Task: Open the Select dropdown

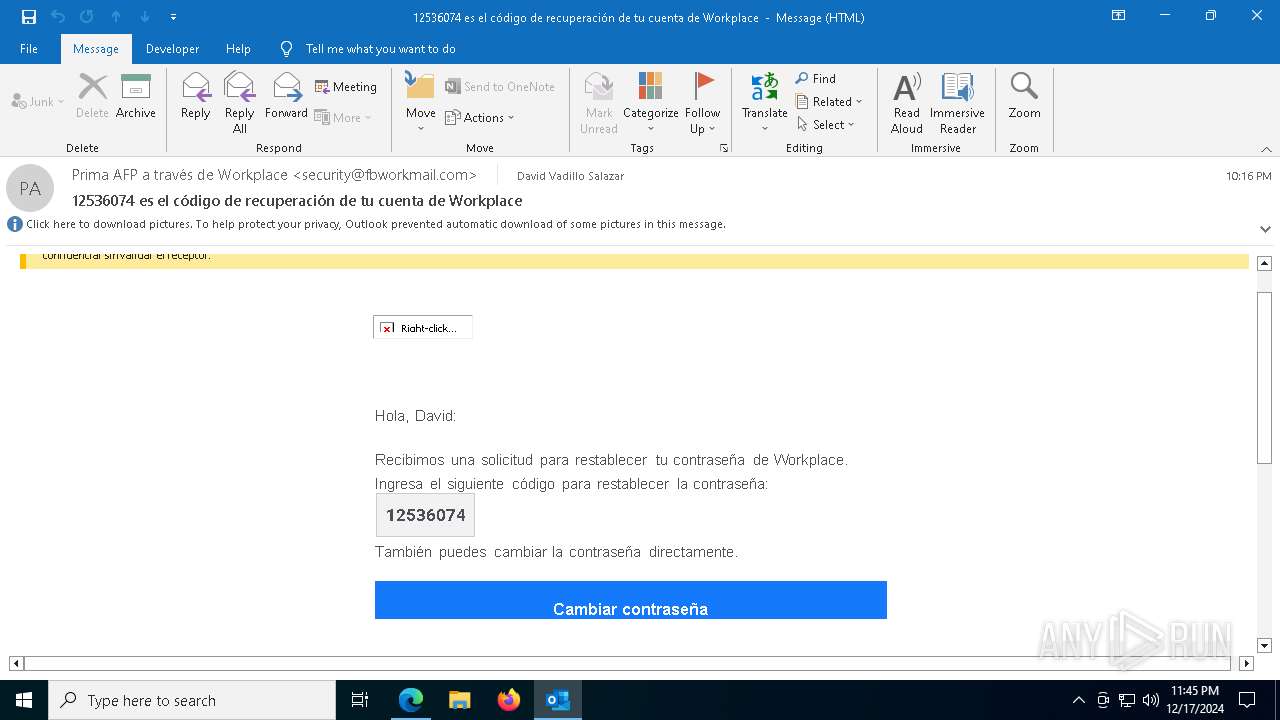Action: [x=826, y=124]
